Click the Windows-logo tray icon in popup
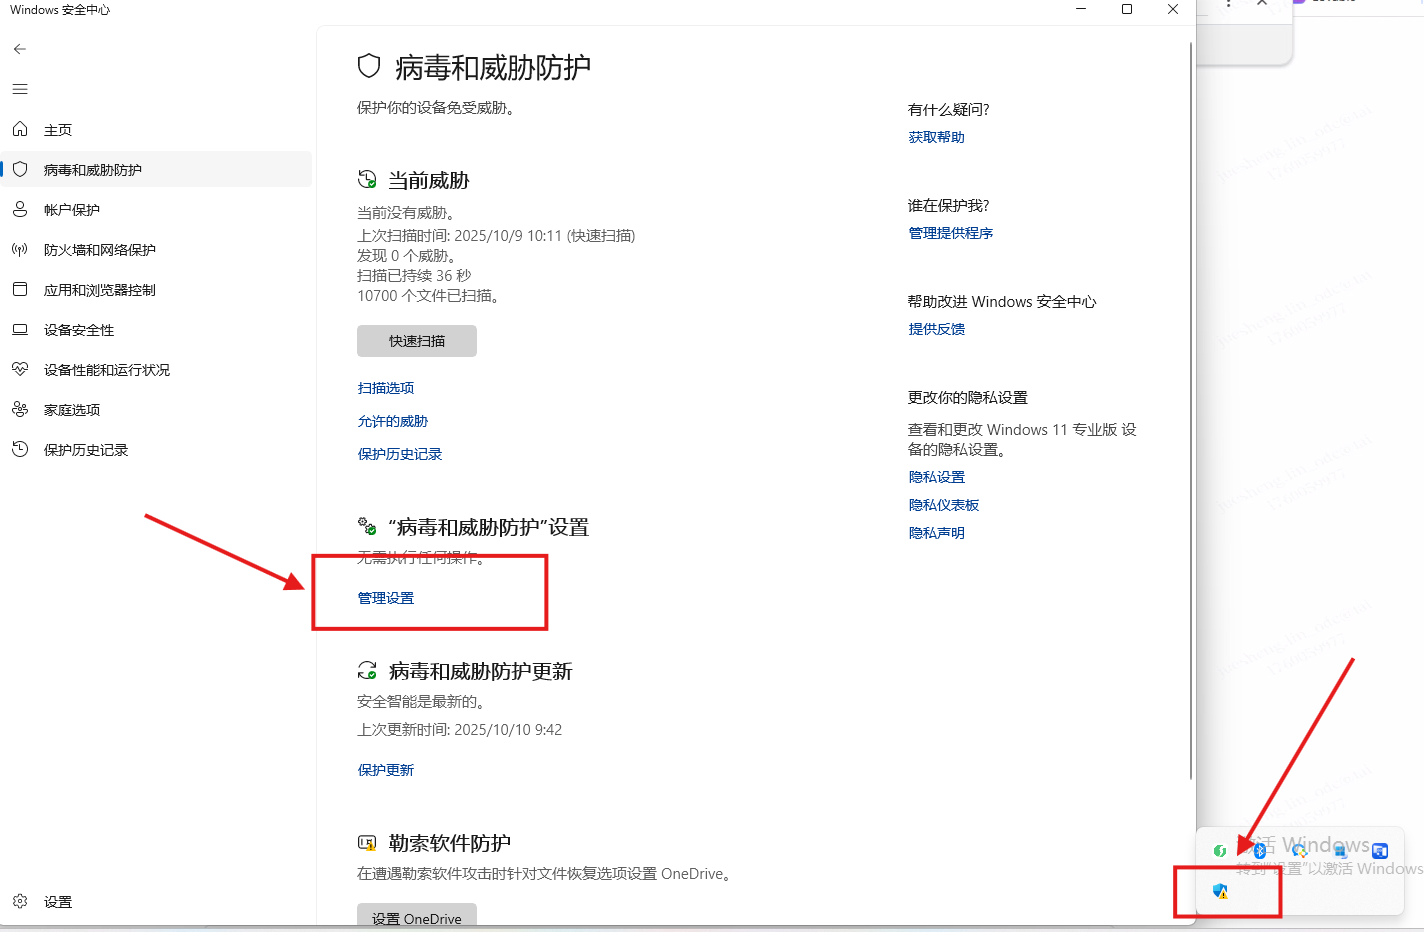Screen dimensions: 1424x932 tap(1340, 852)
